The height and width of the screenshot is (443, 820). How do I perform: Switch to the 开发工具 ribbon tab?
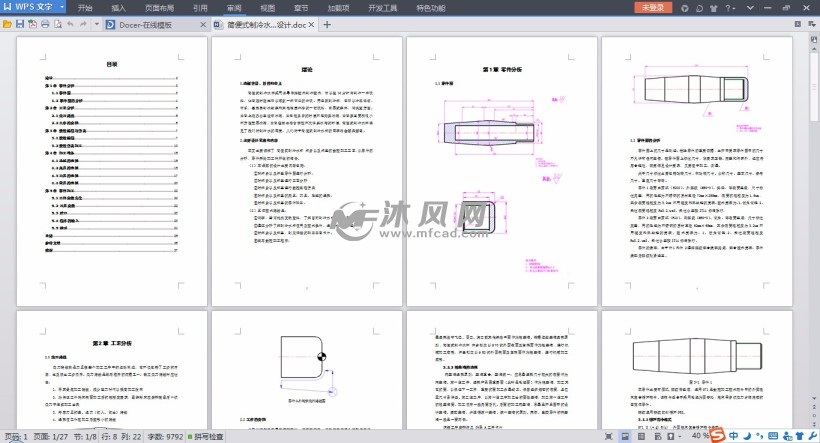coord(383,8)
